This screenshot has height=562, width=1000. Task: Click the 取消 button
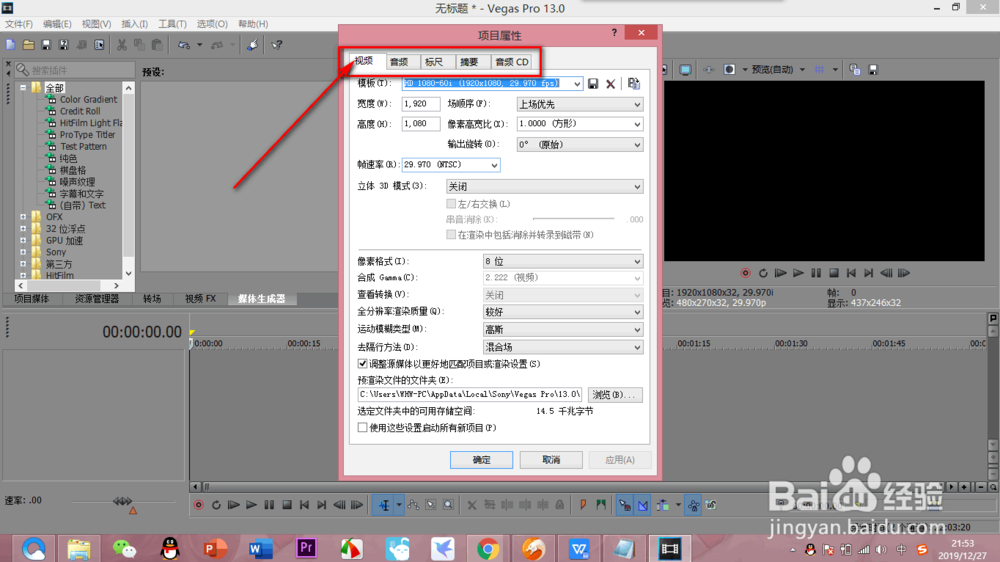551,460
